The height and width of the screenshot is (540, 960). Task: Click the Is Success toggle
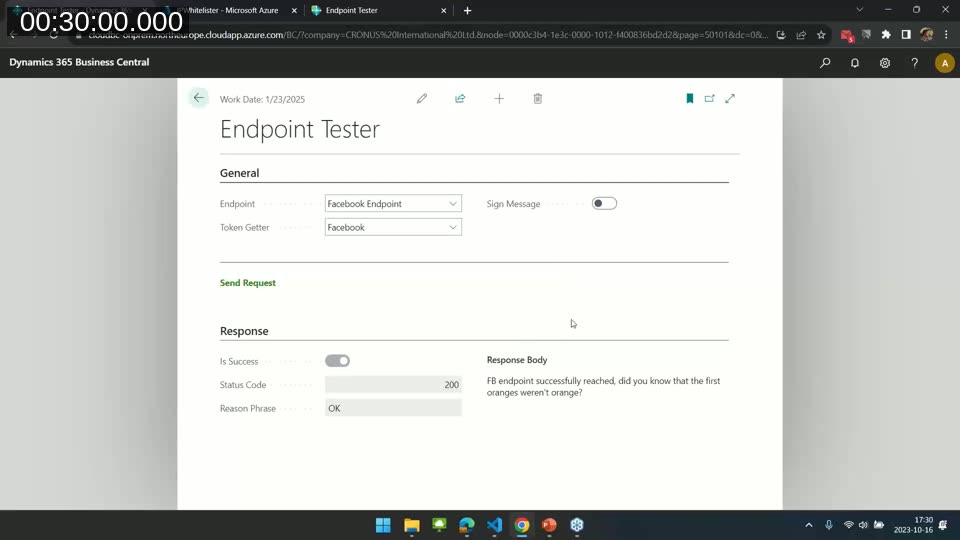pyautogui.click(x=337, y=361)
